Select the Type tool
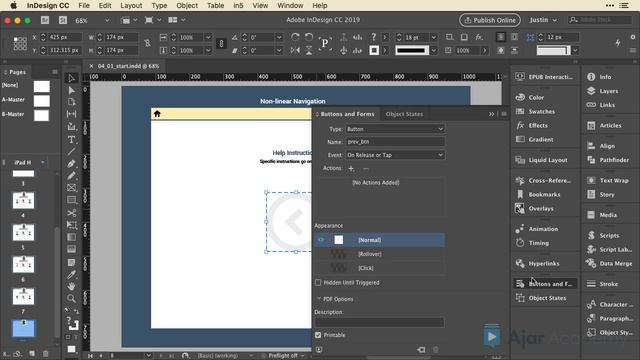Image resolution: width=640 pixels, height=360 pixels. [71, 140]
